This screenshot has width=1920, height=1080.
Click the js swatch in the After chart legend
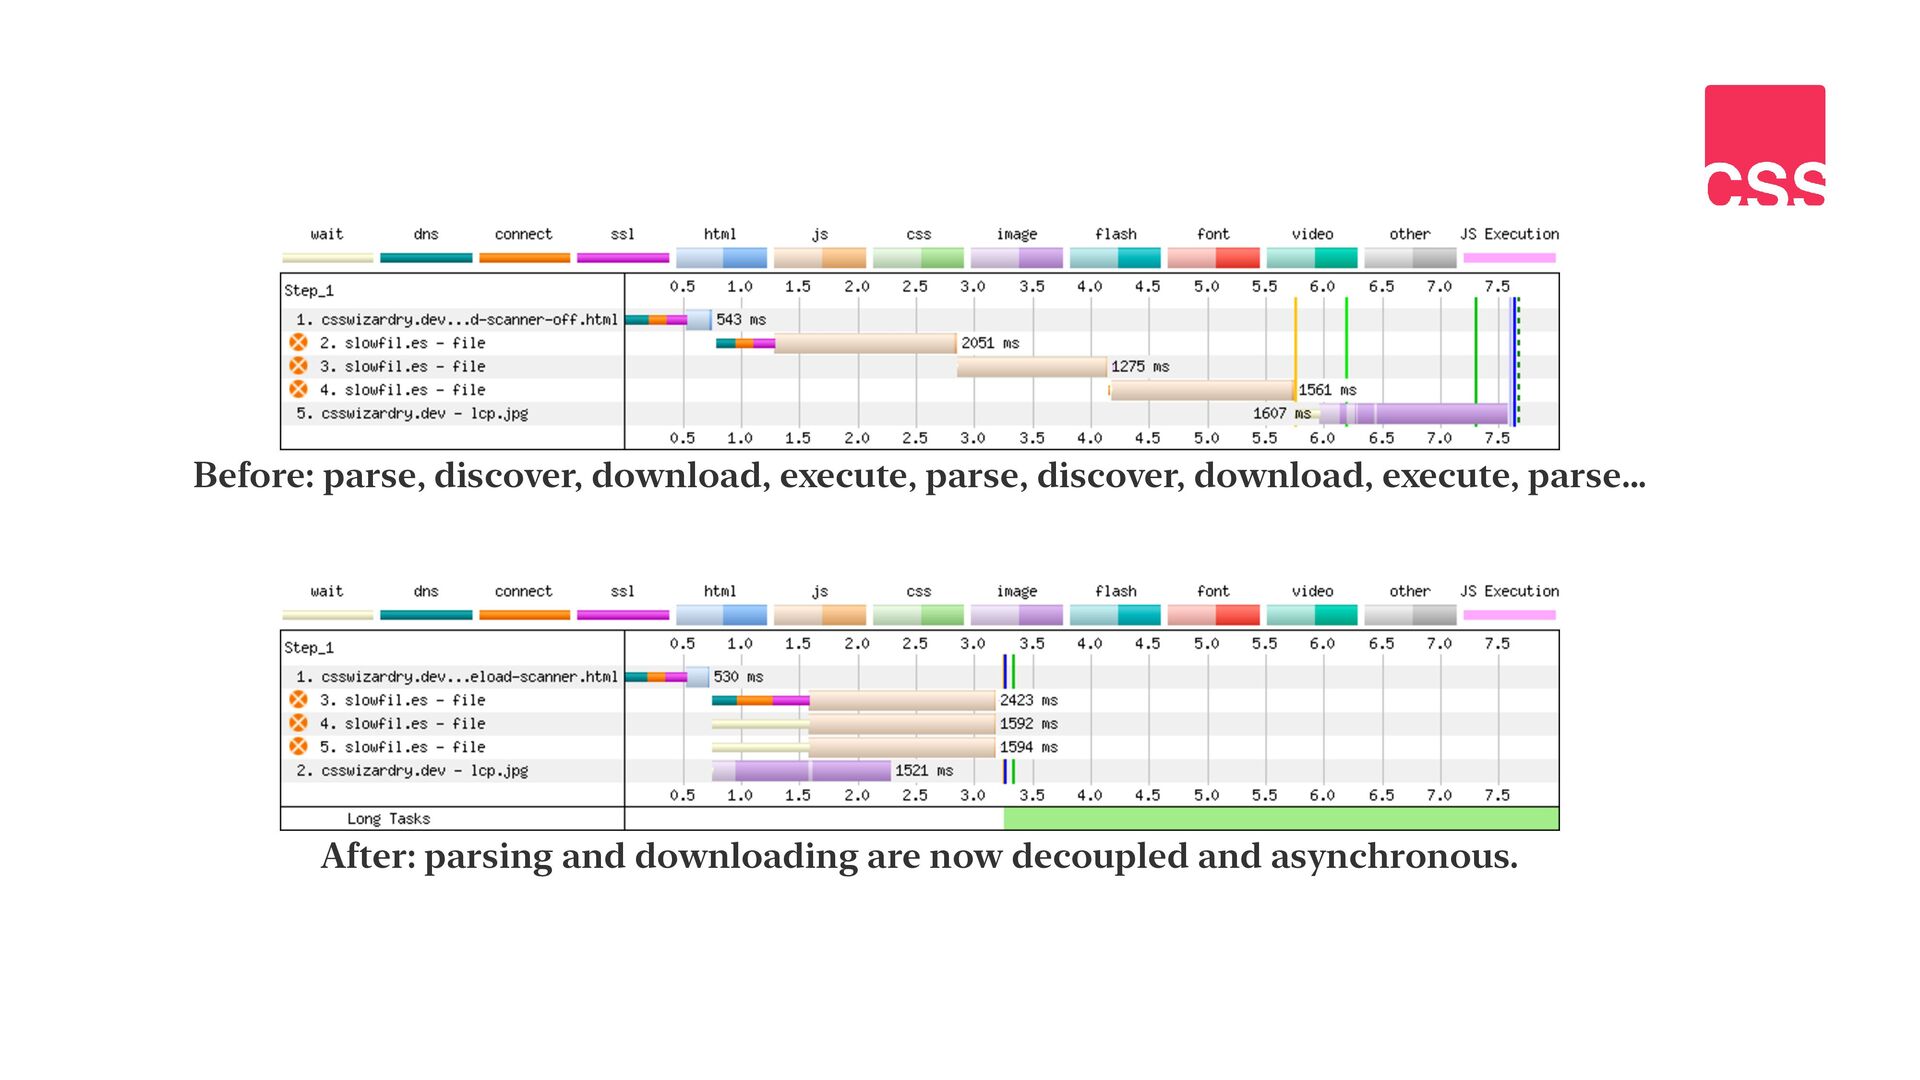pos(820,615)
